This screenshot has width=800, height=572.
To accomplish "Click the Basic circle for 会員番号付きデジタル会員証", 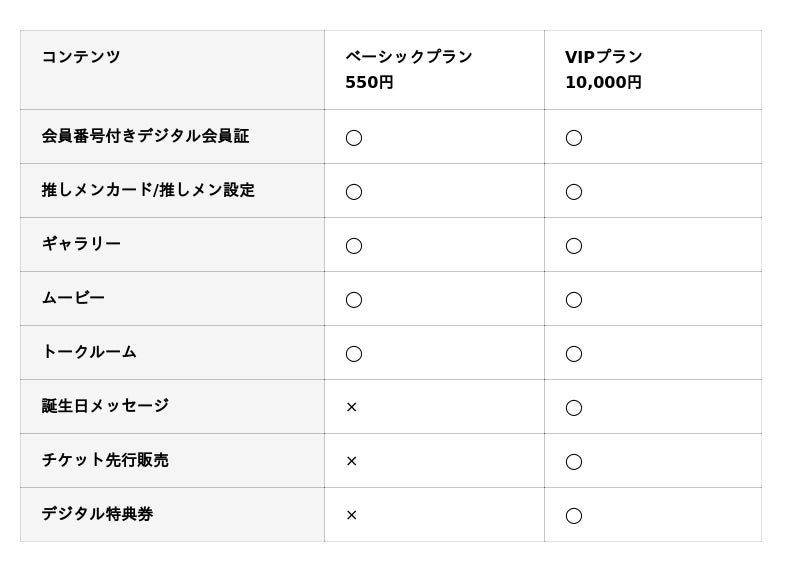I will pyautogui.click(x=354, y=137).
